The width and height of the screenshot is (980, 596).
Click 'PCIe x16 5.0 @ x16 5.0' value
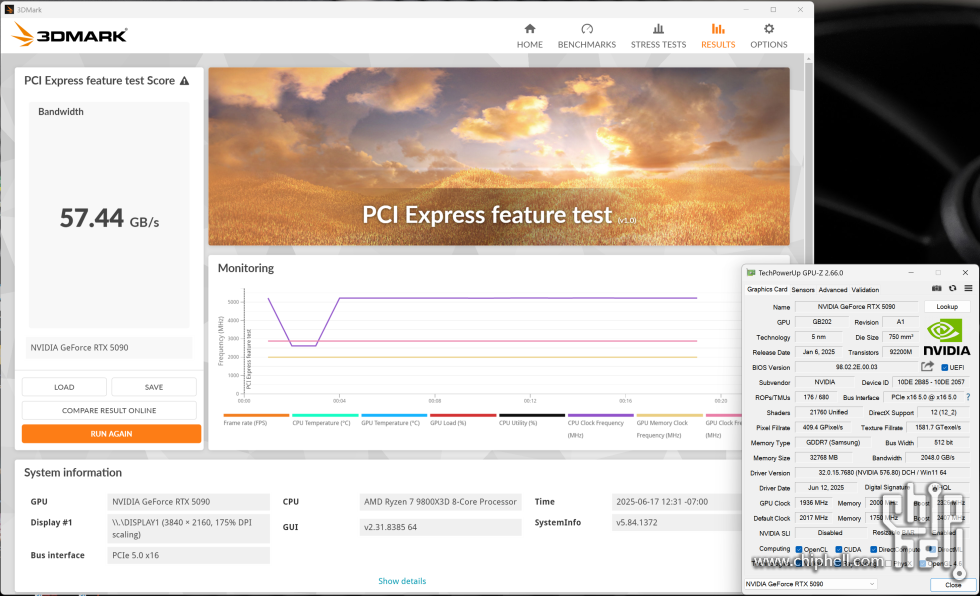pos(924,397)
